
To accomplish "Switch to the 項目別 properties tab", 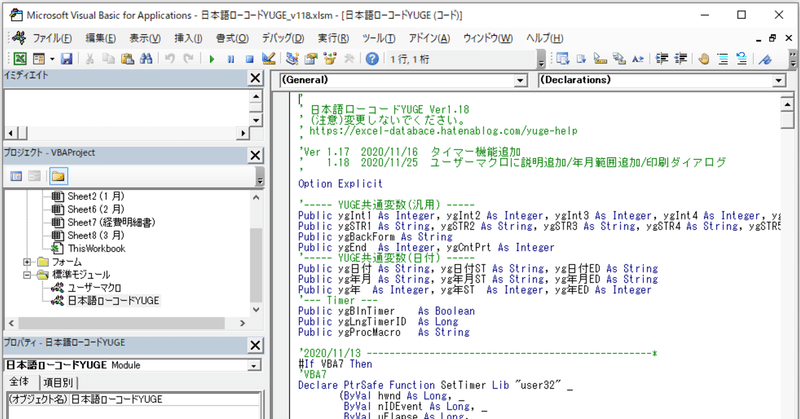I will 58,383.
